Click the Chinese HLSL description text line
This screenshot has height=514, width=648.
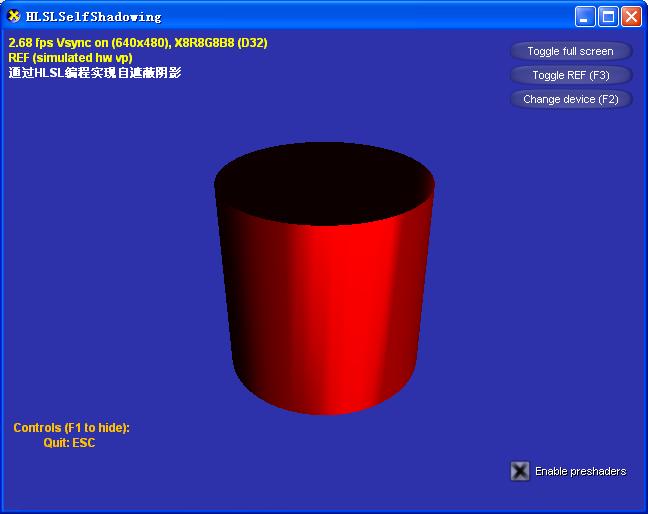[95, 73]
